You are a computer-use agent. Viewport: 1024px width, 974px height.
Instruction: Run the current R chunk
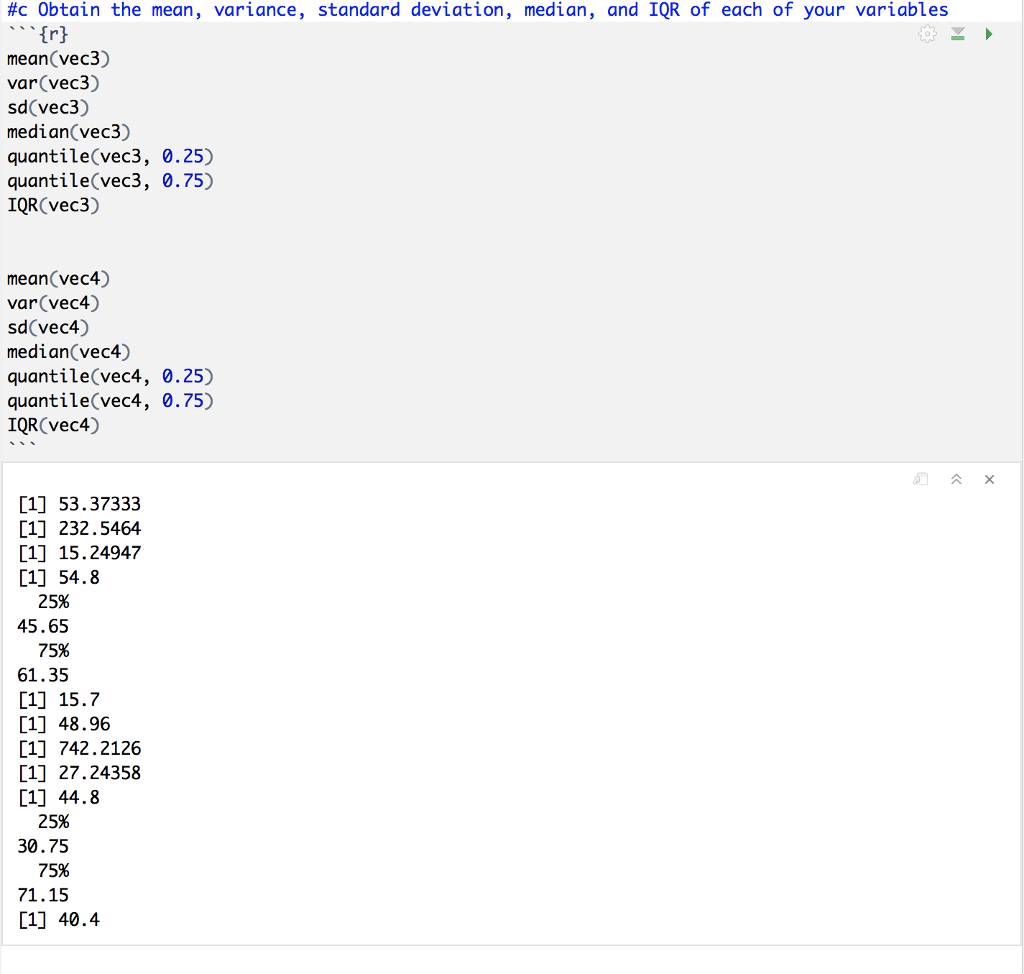989,33
